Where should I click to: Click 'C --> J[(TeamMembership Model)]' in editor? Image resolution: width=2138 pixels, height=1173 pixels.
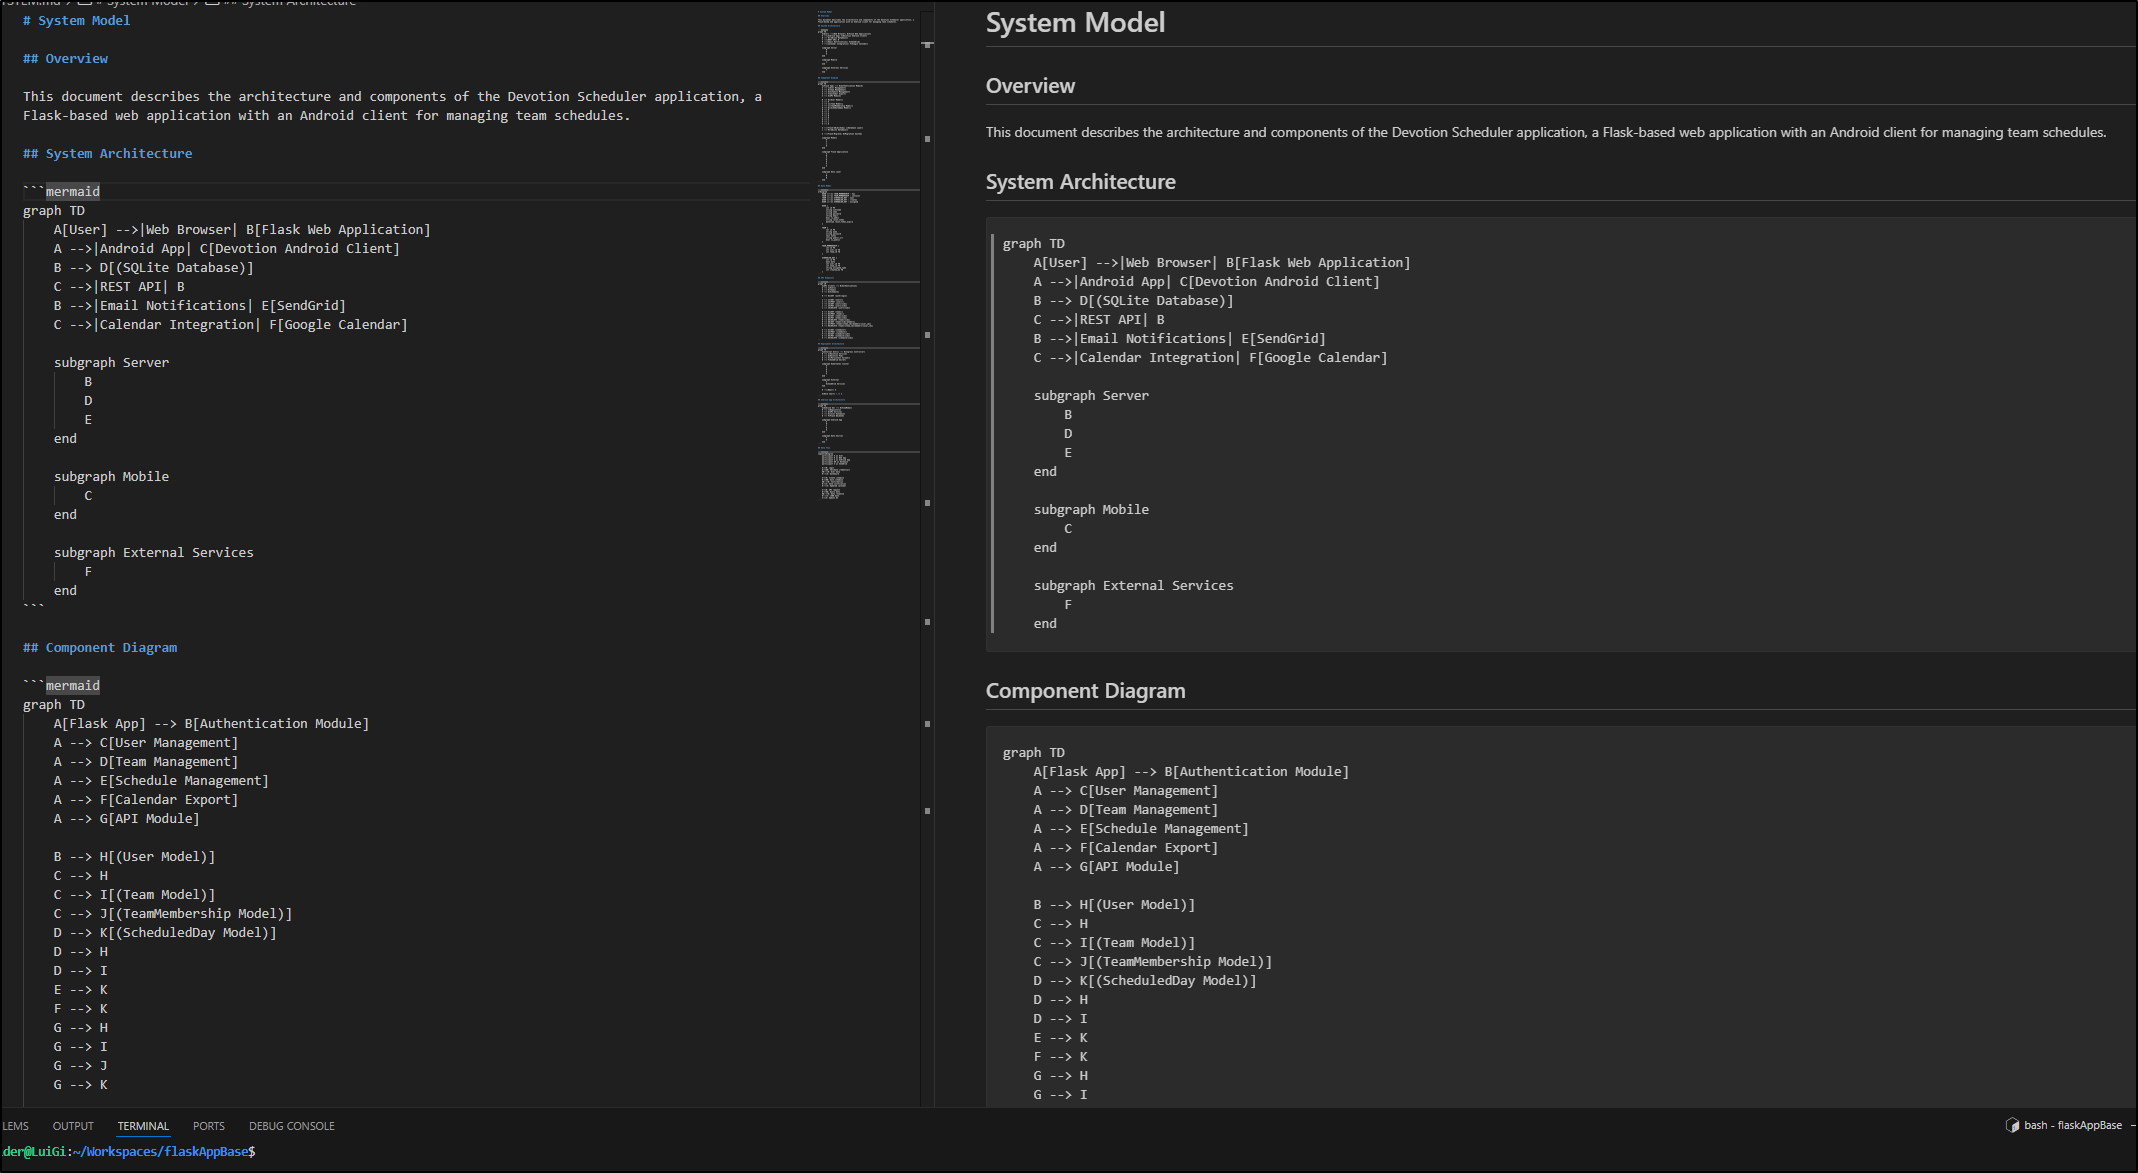point(173,913)
